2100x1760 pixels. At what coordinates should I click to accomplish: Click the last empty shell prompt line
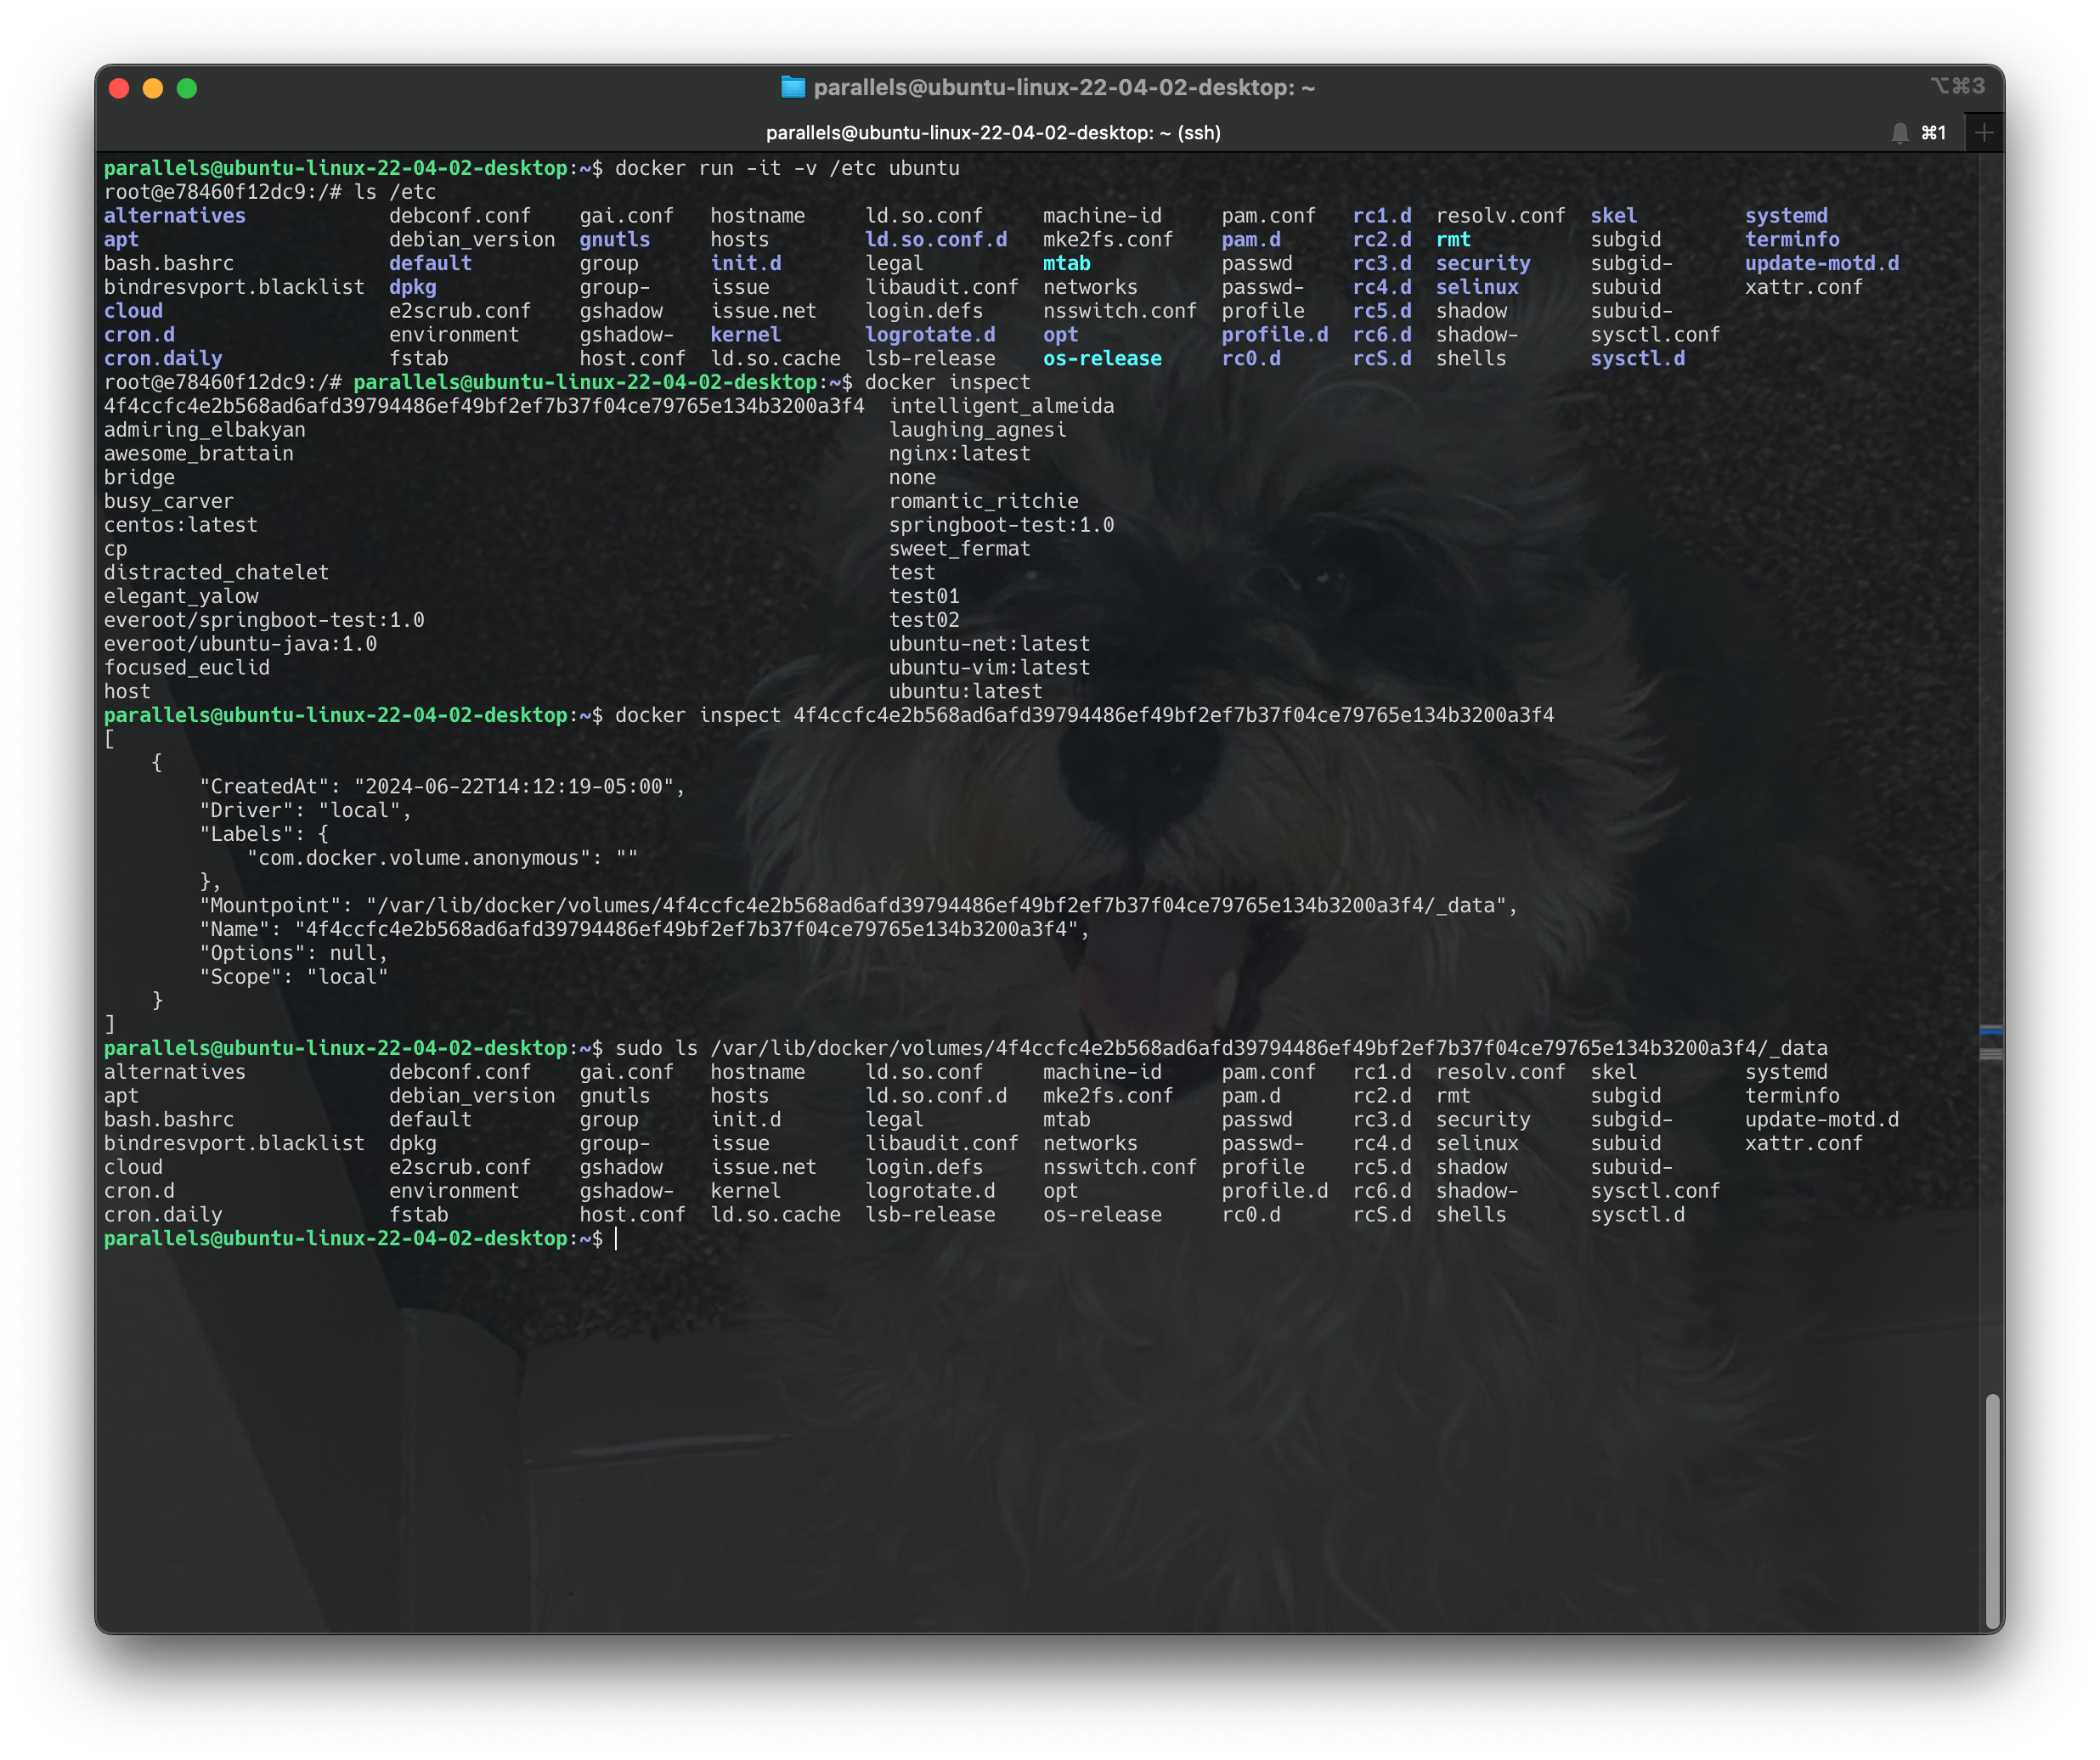pos(360,1239)
